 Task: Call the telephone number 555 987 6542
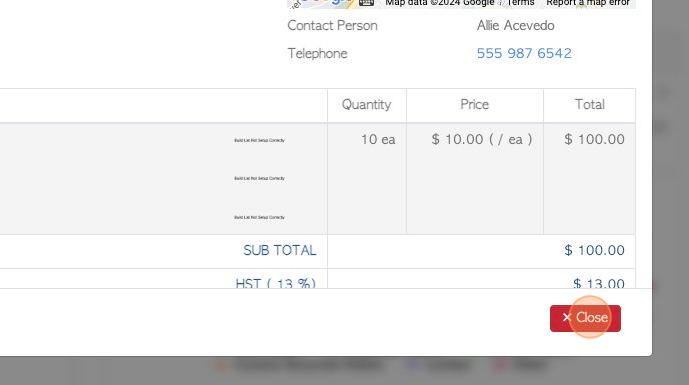coord(524,53)
